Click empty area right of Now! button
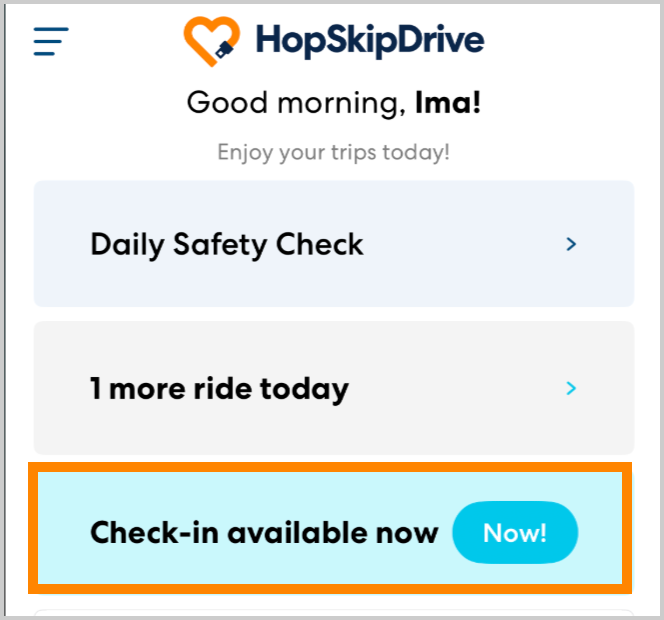This screenshot has height=620, width=664. click(600, 532)
